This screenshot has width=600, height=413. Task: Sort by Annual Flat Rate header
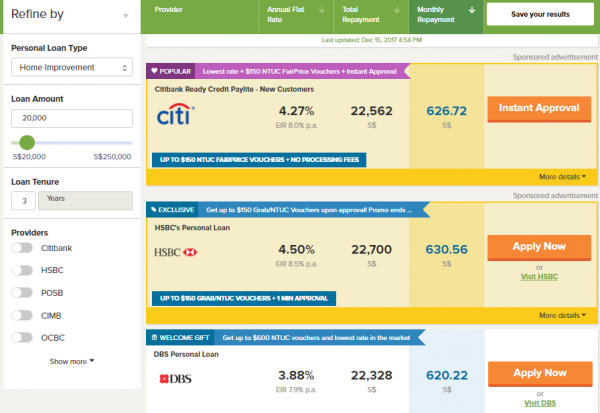pos(285,15)
